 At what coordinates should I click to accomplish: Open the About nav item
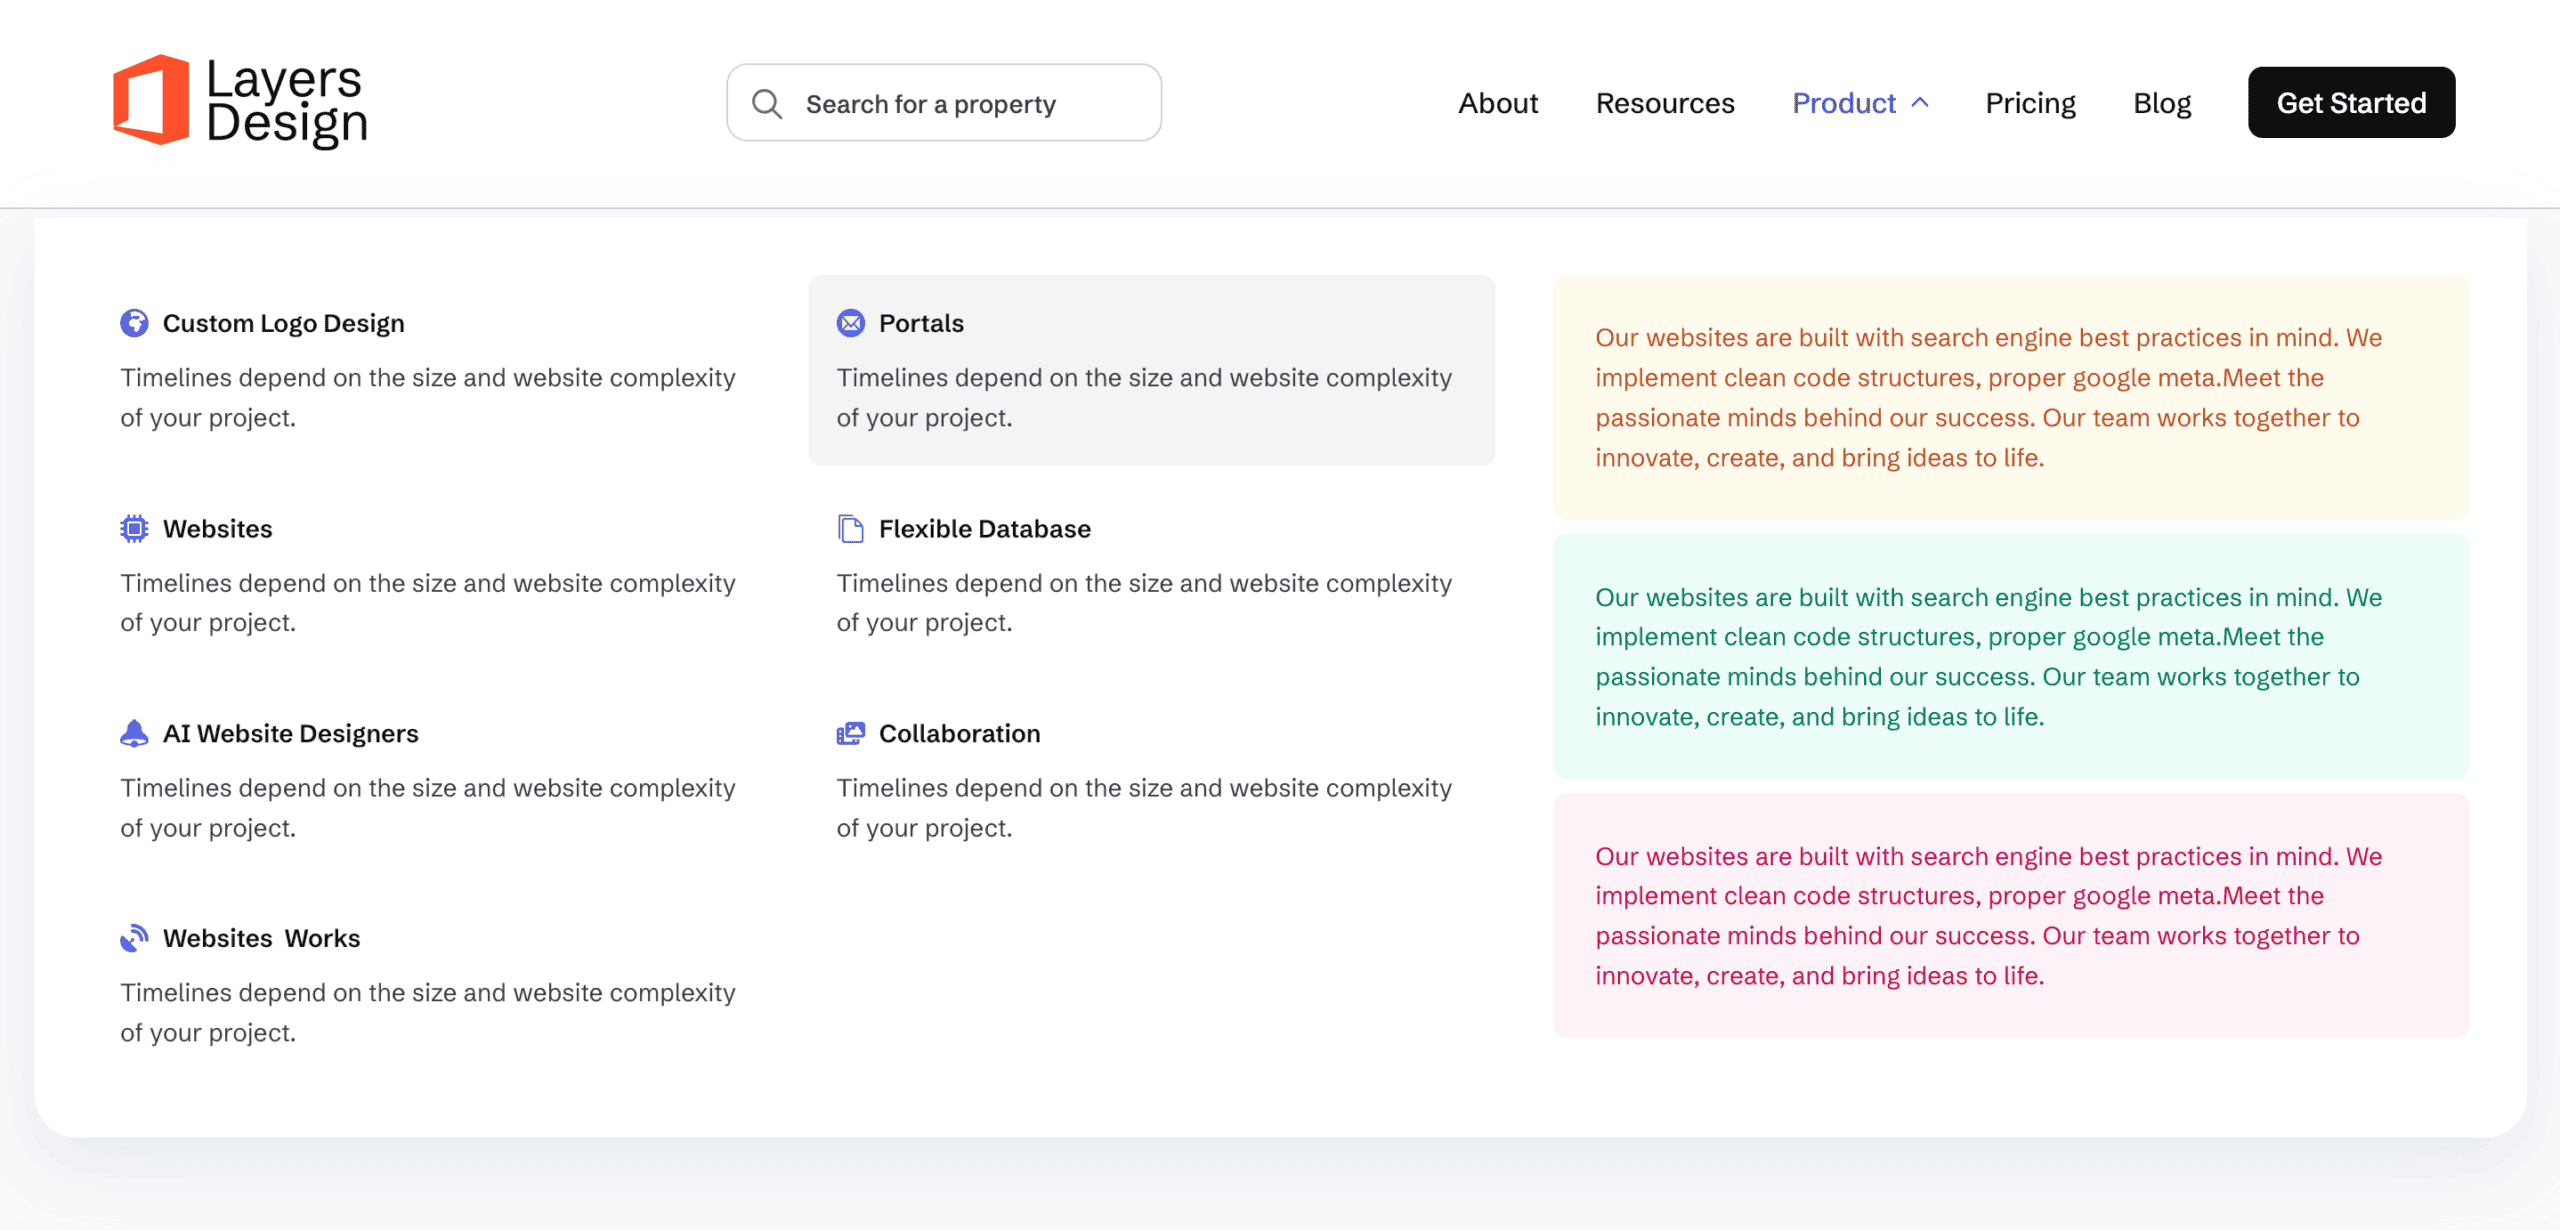(x=1497, y=103)
